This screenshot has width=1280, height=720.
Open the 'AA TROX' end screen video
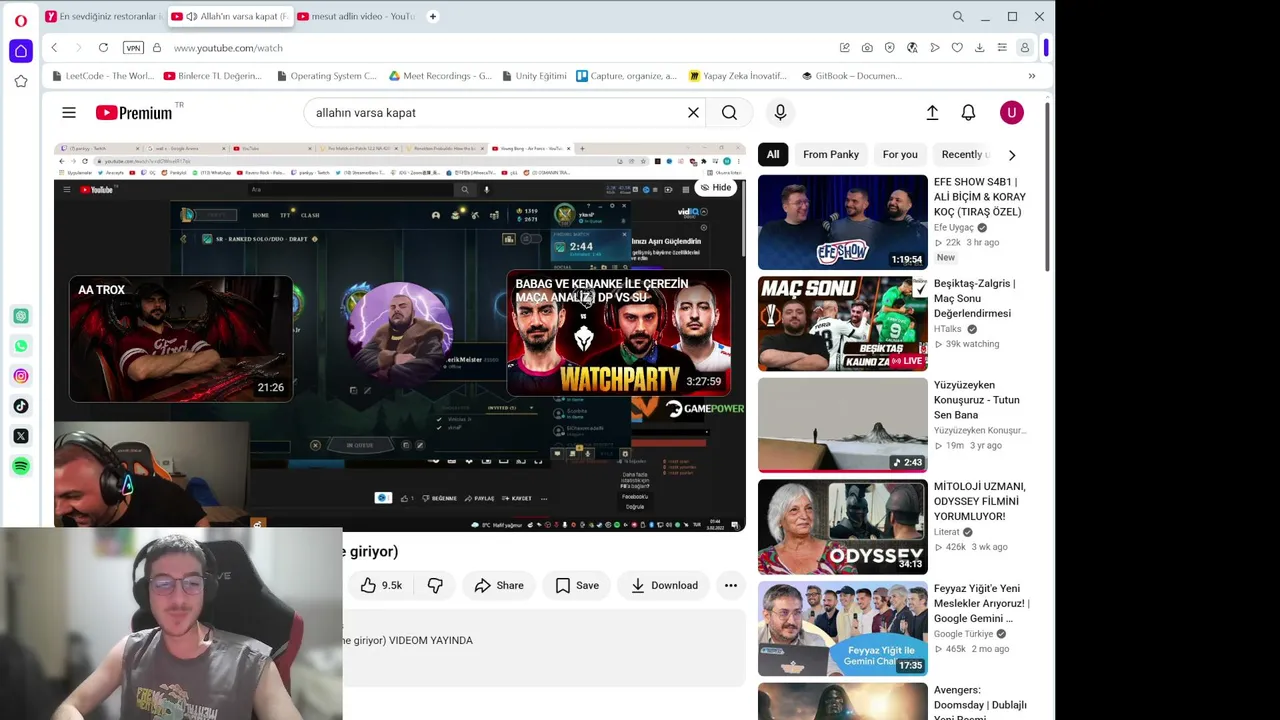click(x=181, y=339)
